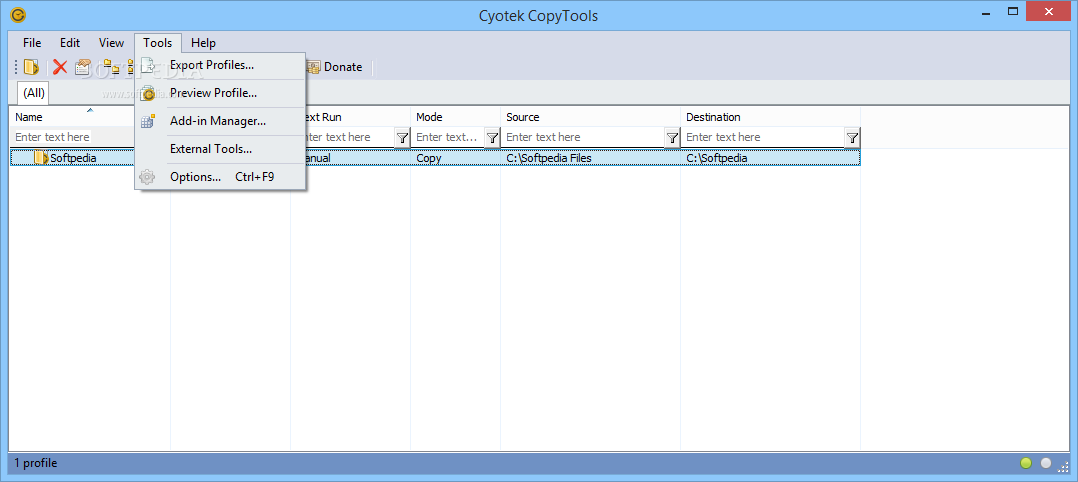Focus the Name filter text field
1078x482 pixels.
pos(72,138)
